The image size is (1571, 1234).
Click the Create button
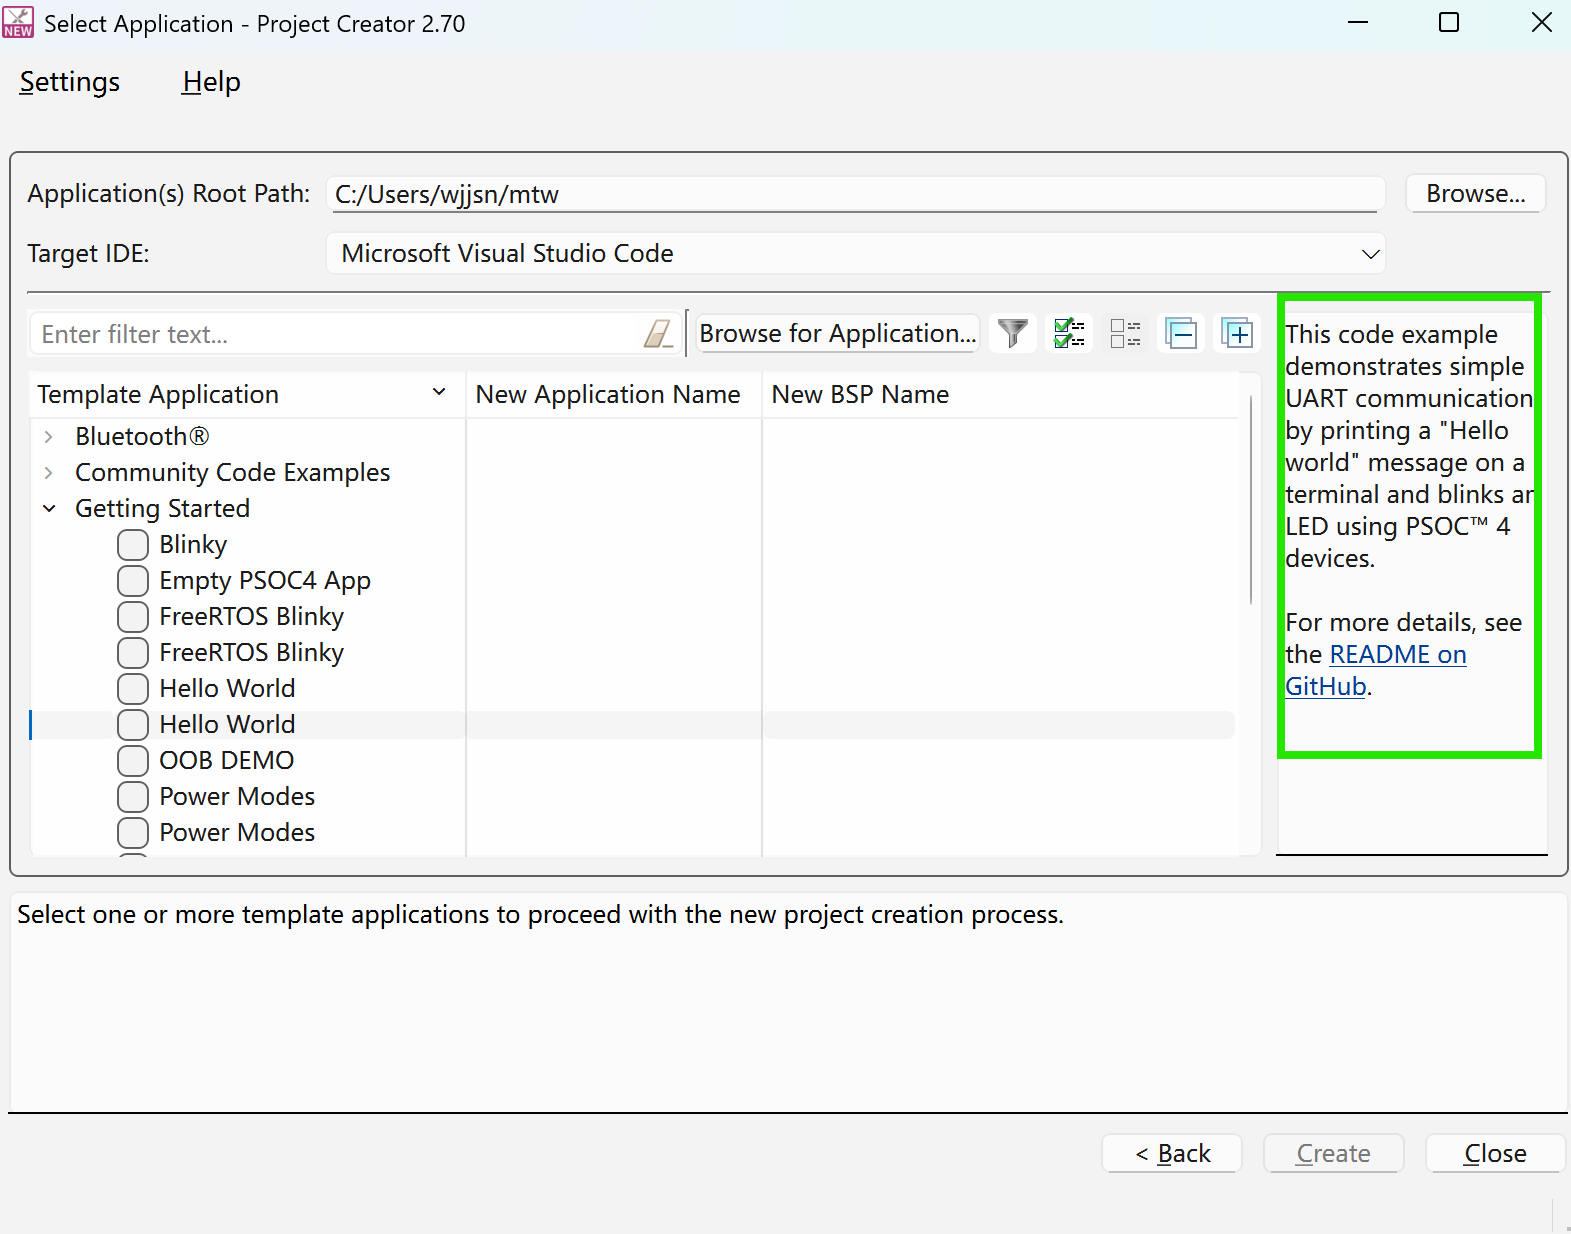point(1334,1153)
